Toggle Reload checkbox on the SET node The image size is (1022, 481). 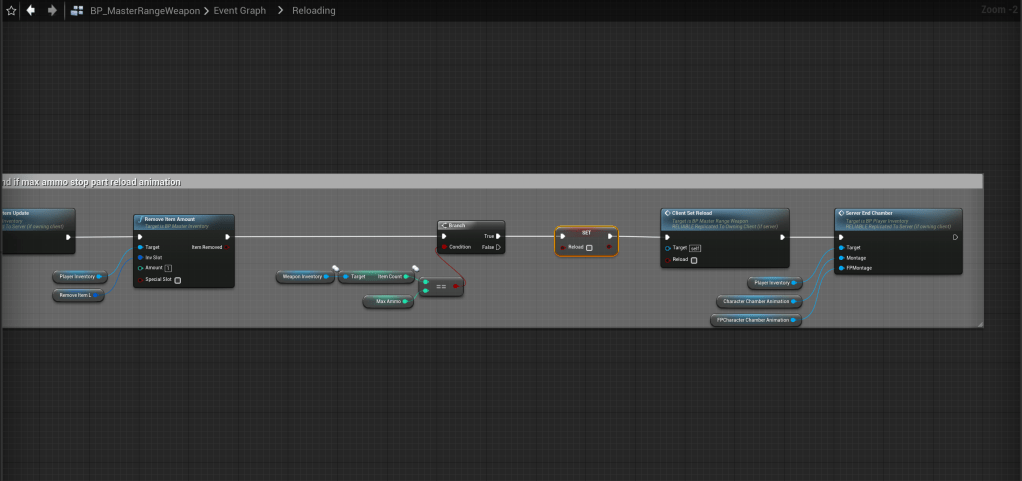tap(589, 247)
